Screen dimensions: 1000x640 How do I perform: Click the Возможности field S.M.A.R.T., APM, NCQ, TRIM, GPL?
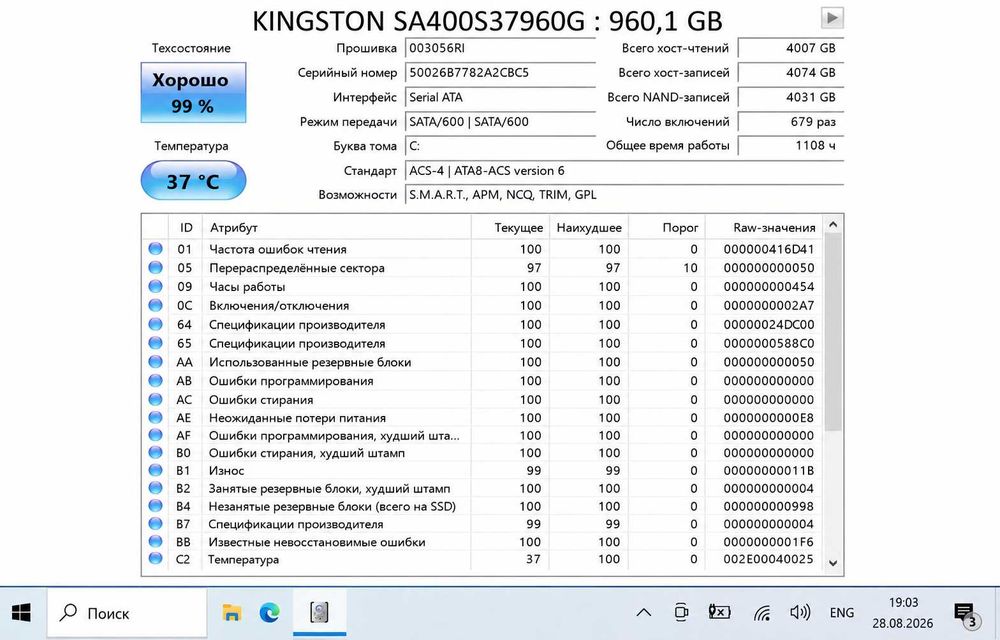coord(624,195)
